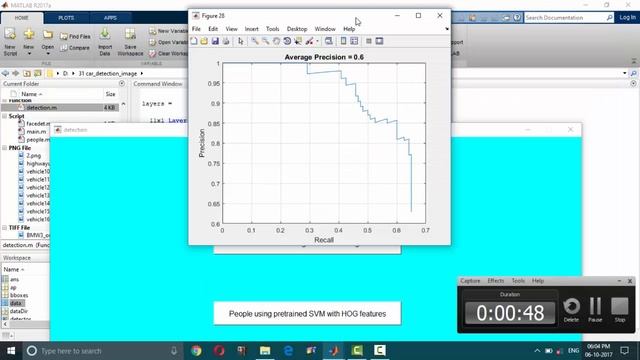
Task: Open the Desktop menu in Figure 28
Action: 297,29
